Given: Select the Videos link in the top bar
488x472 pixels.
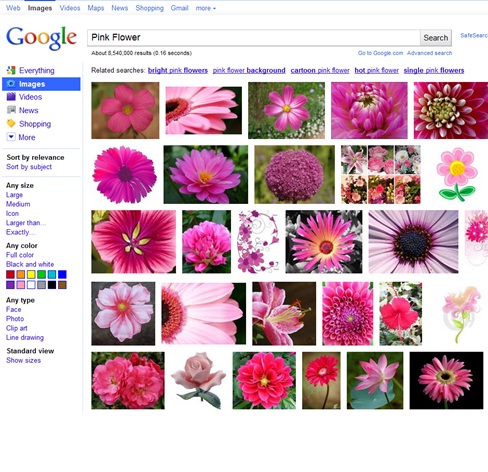Looking at the screenshot, I should (x=70, y=8).
